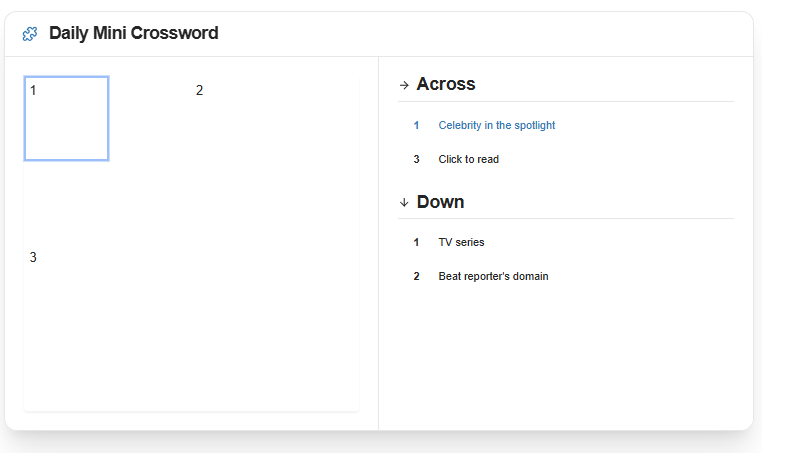786x453 pixels.
Task: Select the empty square between squares 1 and 2
Action: [x=150, y=118]
